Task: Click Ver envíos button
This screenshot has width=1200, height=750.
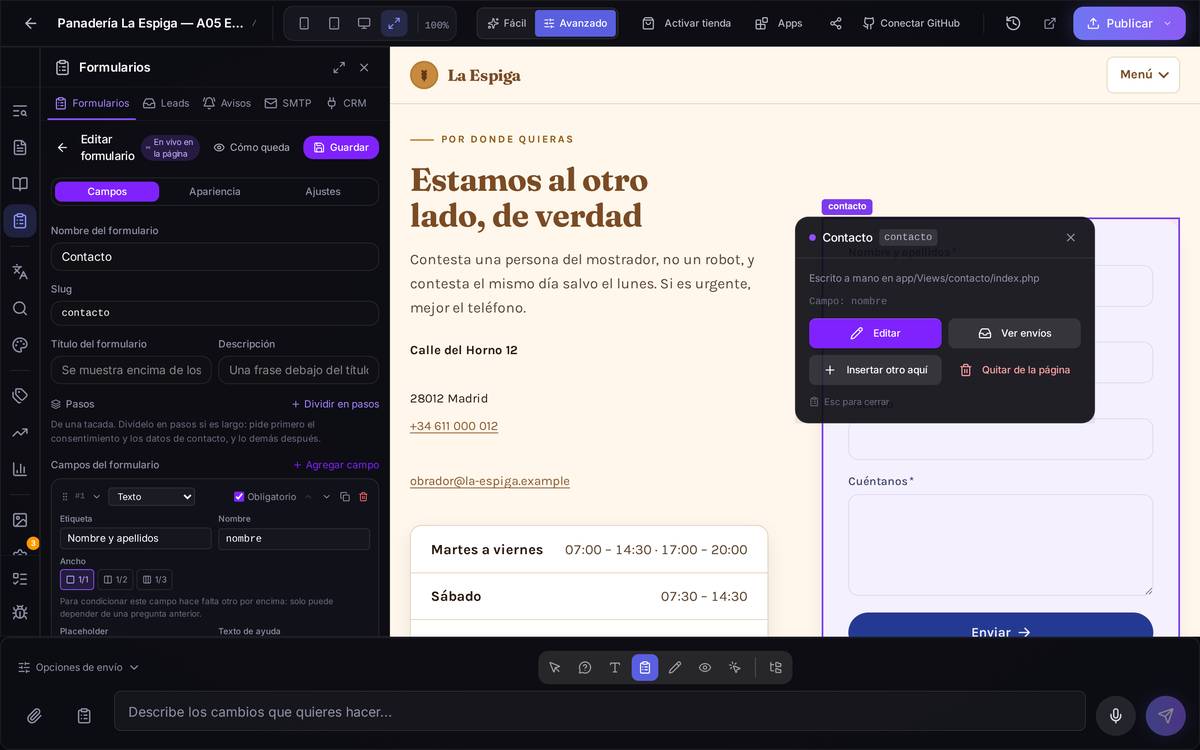Action: [x=1014, y=333]
